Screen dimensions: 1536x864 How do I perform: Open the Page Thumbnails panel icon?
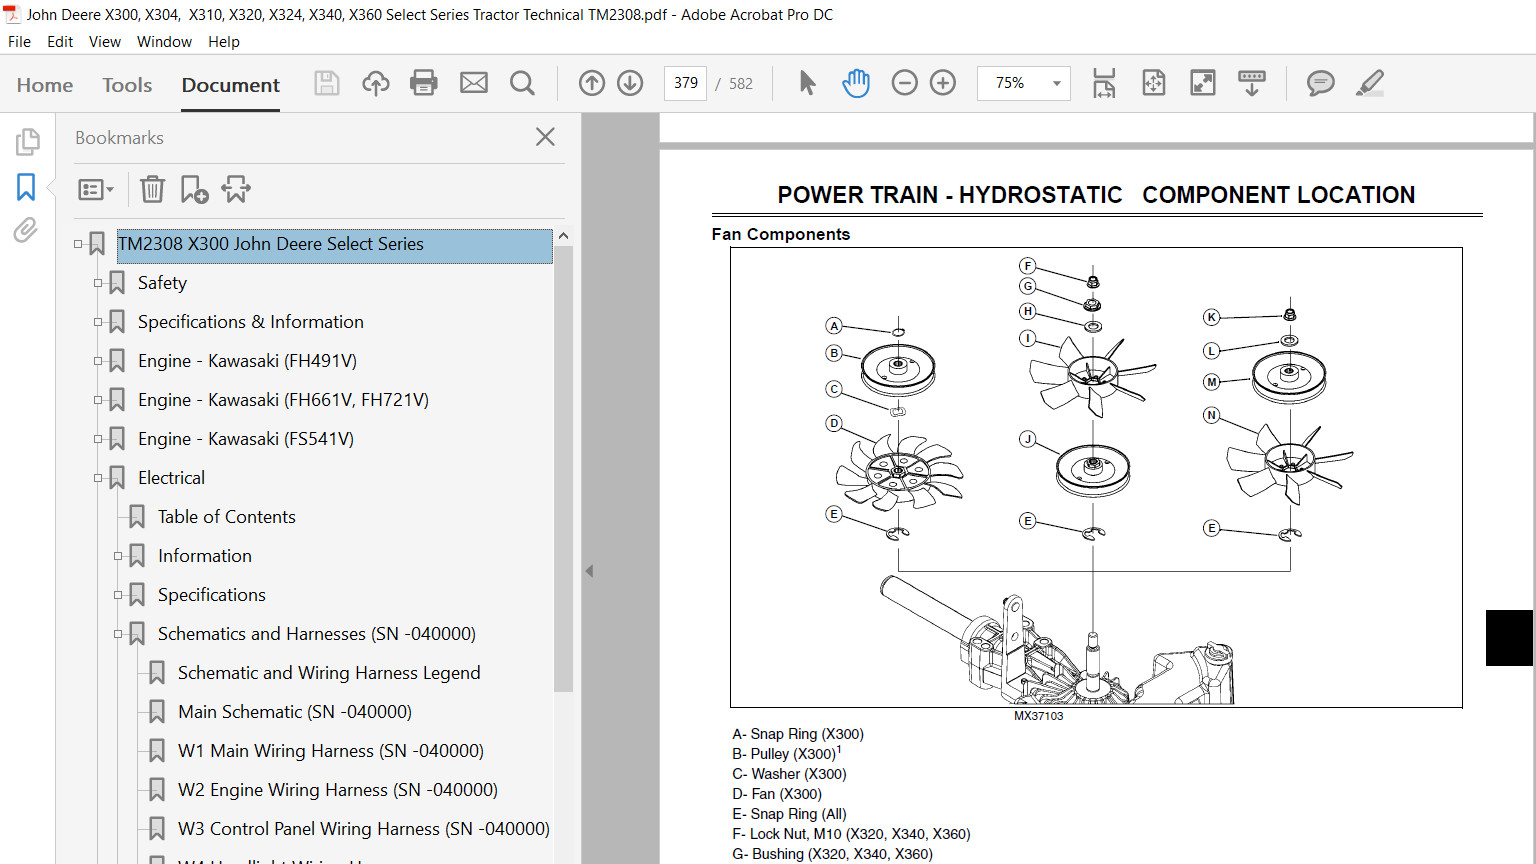tap(27, 142)
